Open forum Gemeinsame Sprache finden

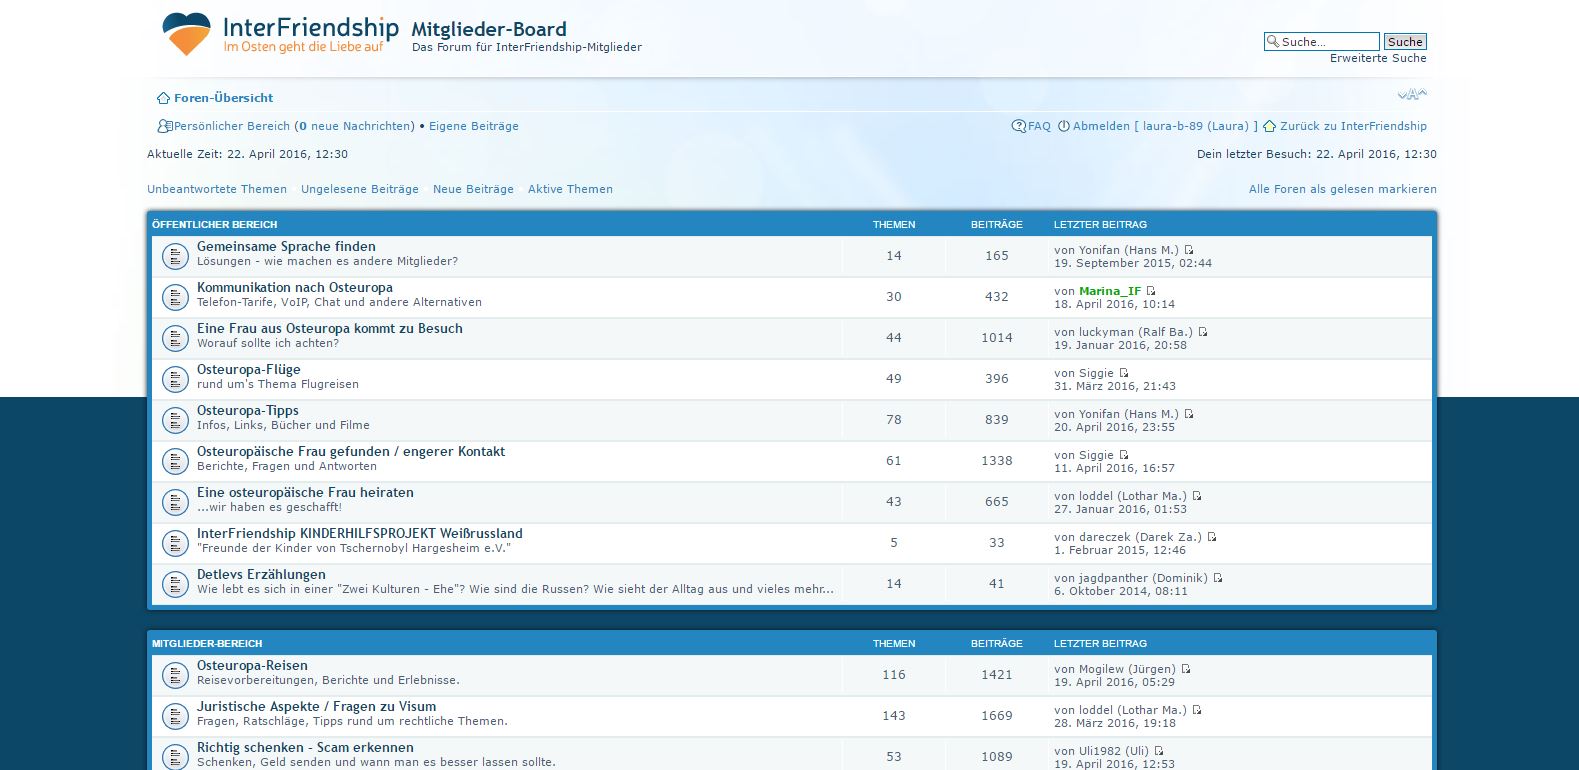click(286, 246)
